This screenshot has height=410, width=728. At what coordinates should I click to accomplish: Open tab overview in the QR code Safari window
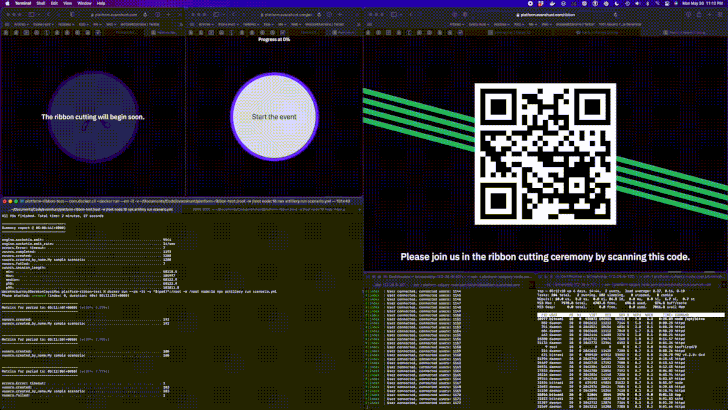pos(720,15)
